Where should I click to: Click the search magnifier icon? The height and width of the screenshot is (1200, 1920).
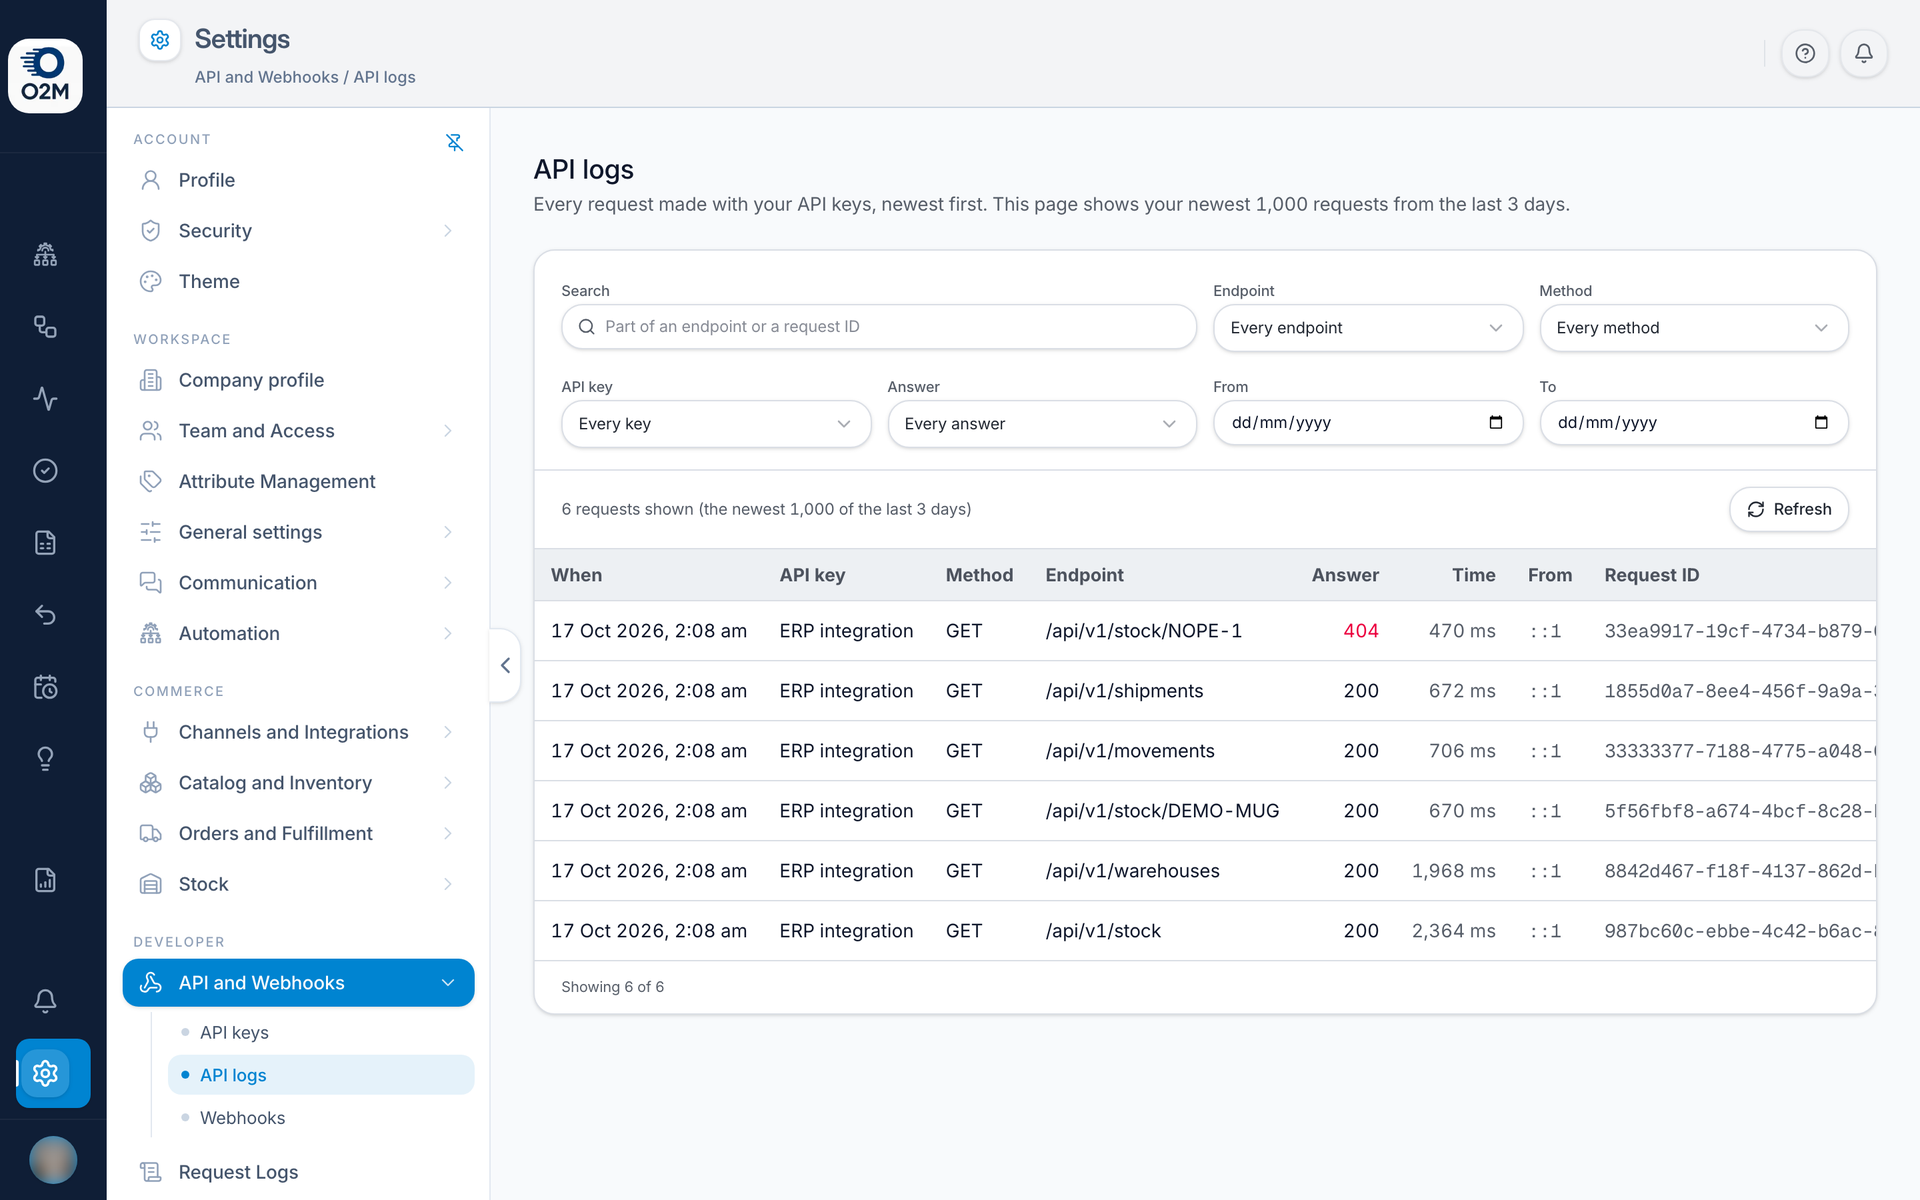click(x=587, y=327)
